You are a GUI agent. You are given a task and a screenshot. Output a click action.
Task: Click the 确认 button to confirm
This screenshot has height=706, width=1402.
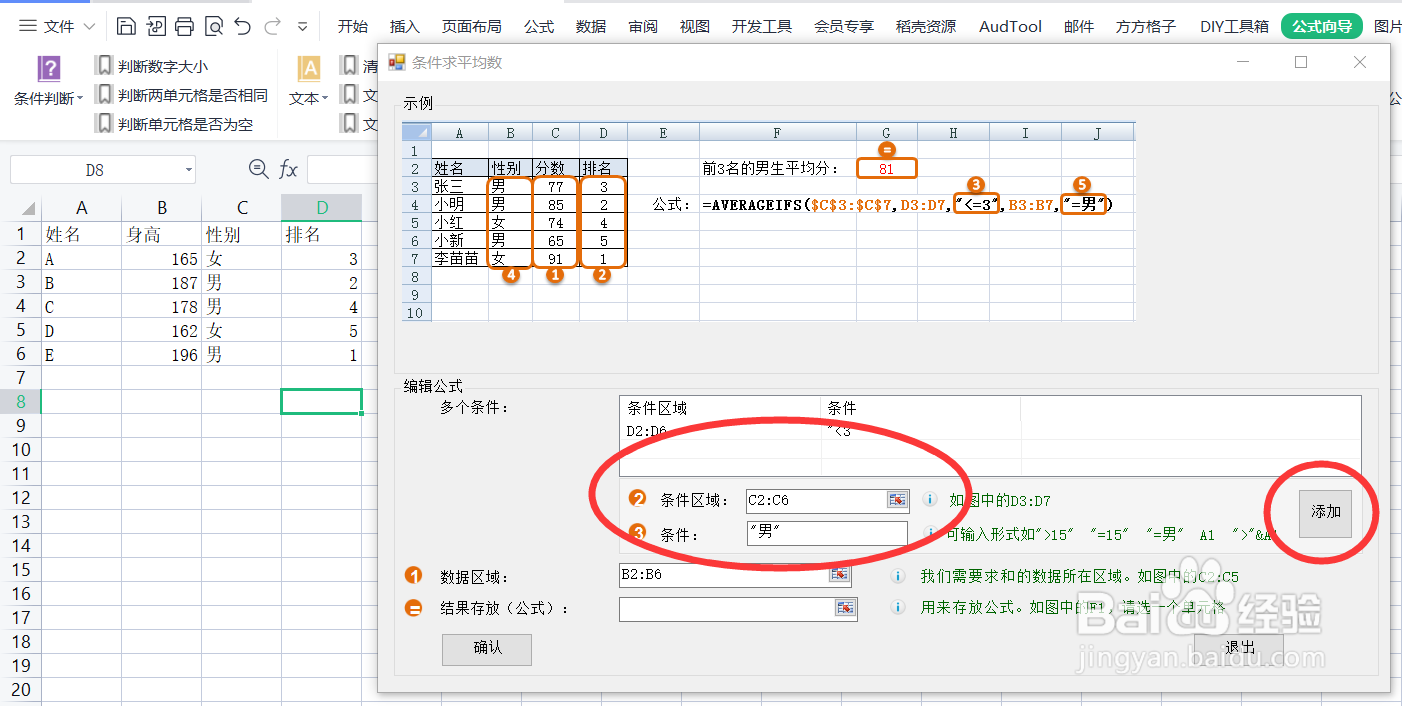[x=486, y=650]
